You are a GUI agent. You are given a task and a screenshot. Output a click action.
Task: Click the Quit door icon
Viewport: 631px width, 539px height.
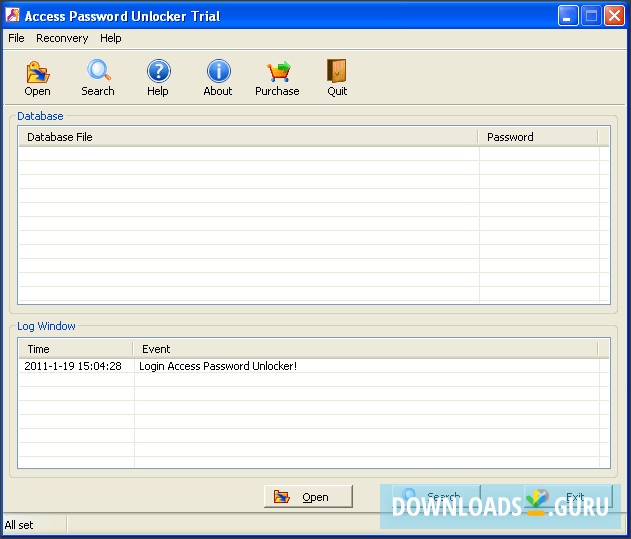point(337,71)
